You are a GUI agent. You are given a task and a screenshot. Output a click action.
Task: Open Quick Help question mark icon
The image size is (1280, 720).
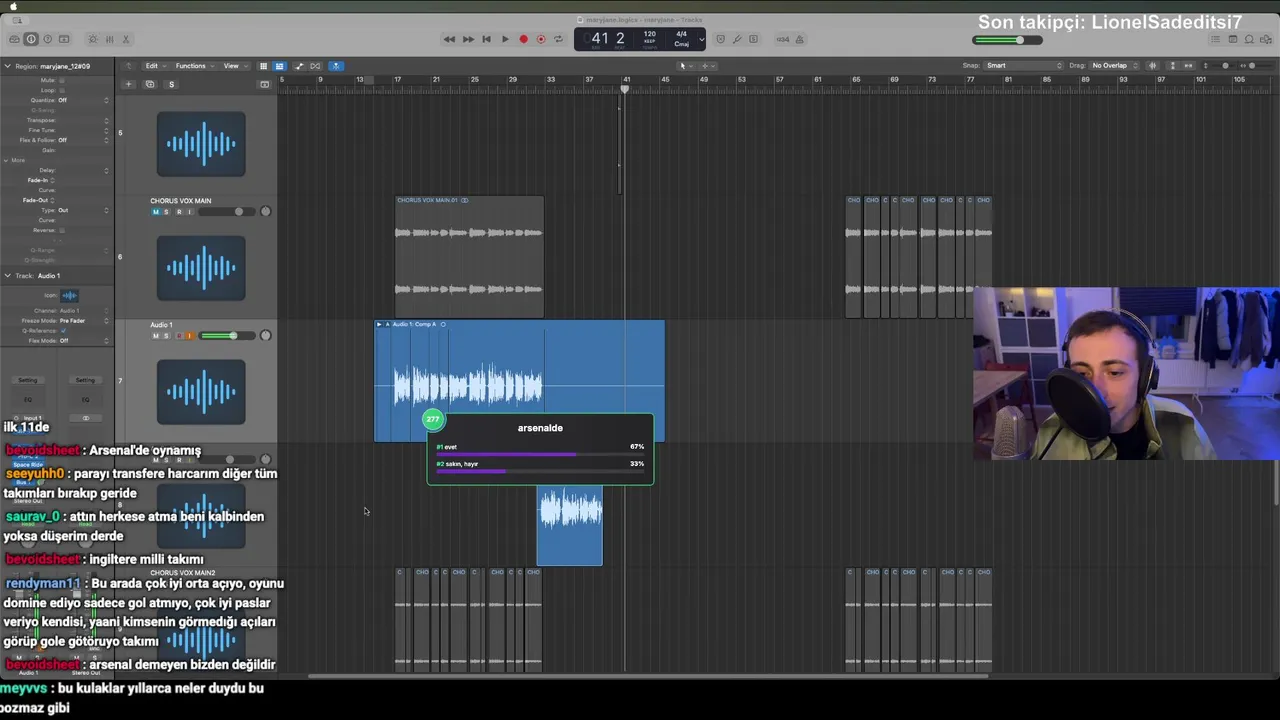(x=47, y=39)
